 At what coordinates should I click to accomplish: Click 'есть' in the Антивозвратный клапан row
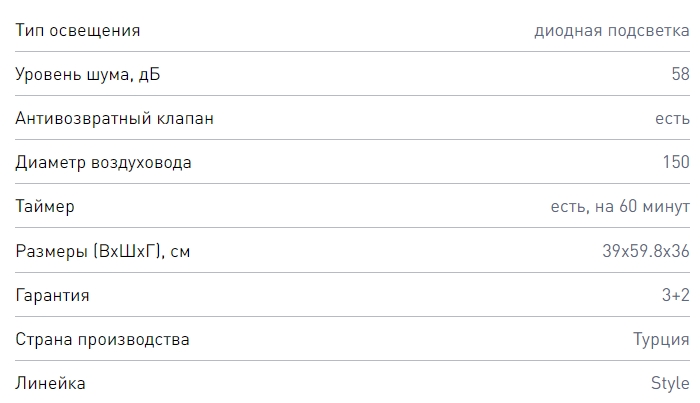tap(672, 118)
